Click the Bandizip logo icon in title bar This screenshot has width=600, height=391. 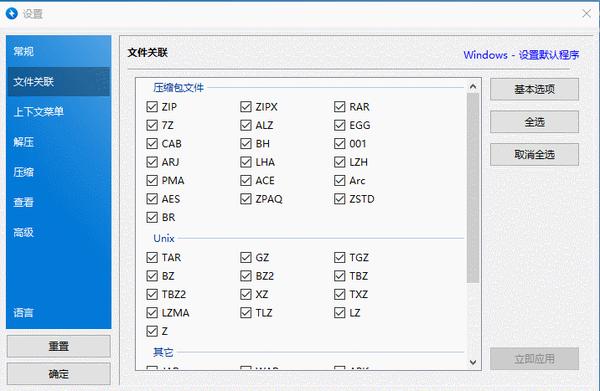[11, 13]
